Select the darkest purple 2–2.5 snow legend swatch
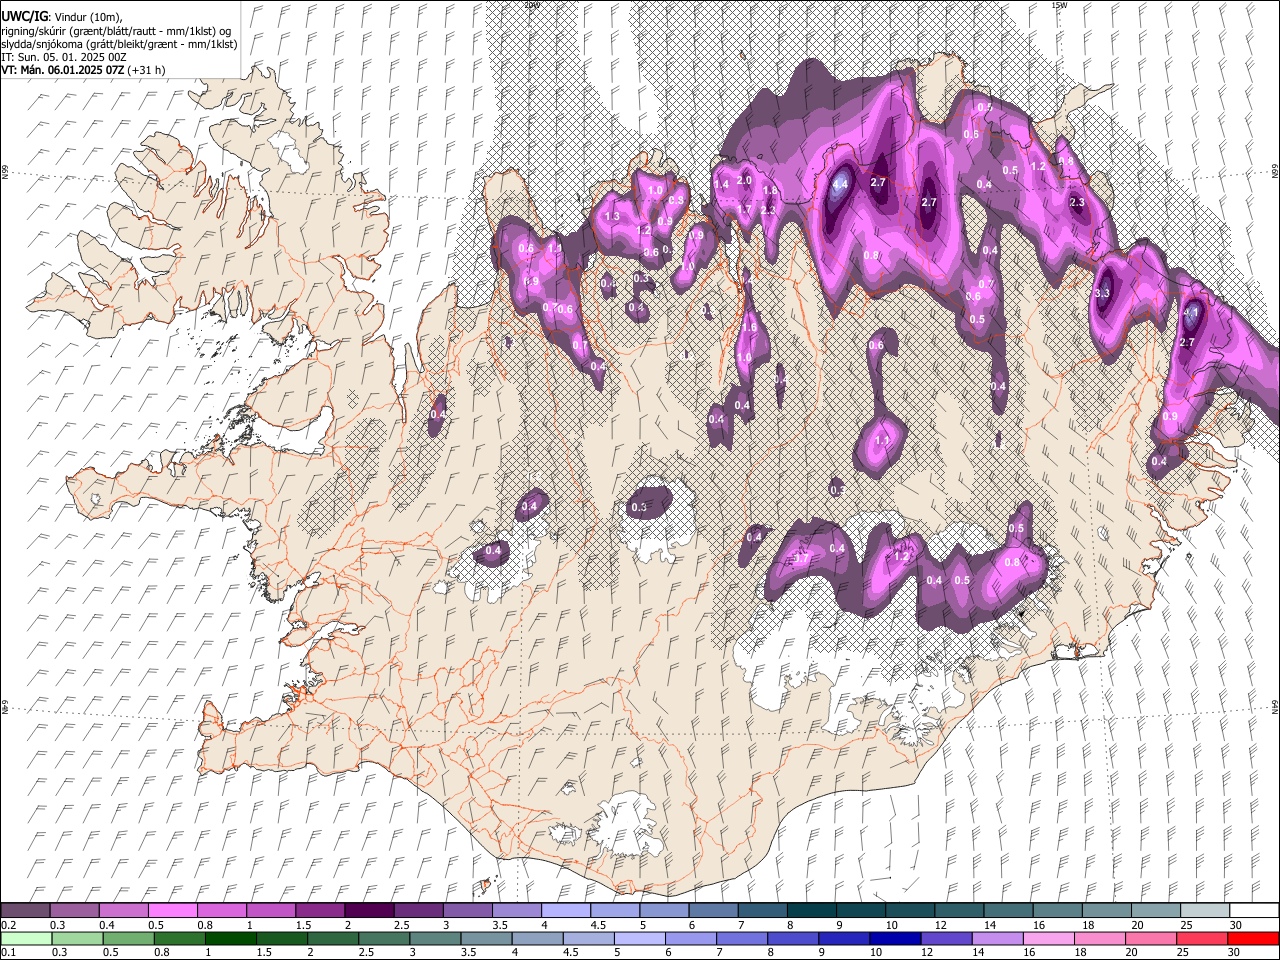The width and height of the screenshot is (1280, 960). click(368, 911)
